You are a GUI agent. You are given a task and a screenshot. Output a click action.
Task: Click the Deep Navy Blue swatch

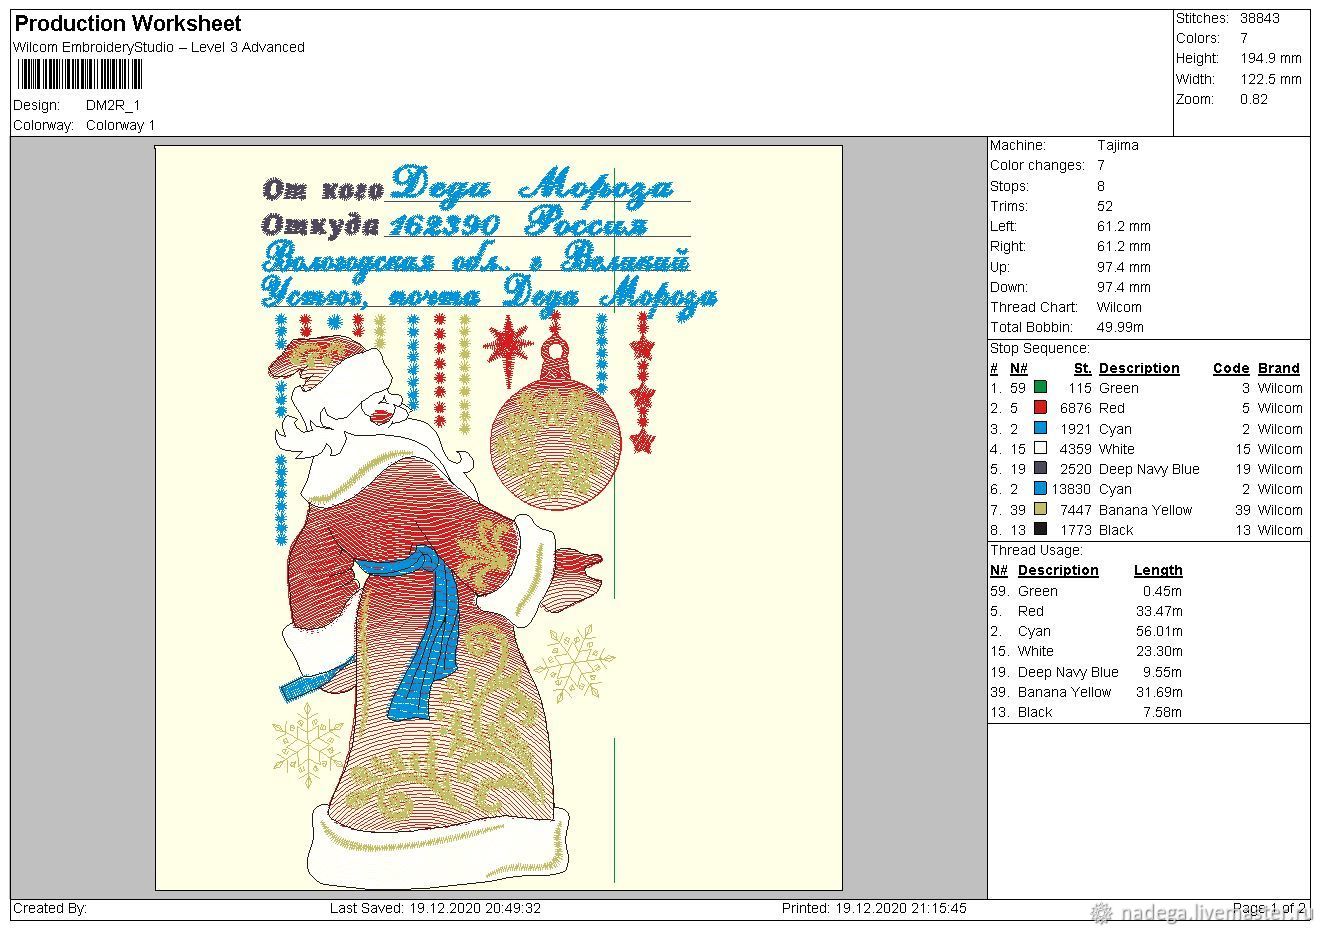[1041, 469]
